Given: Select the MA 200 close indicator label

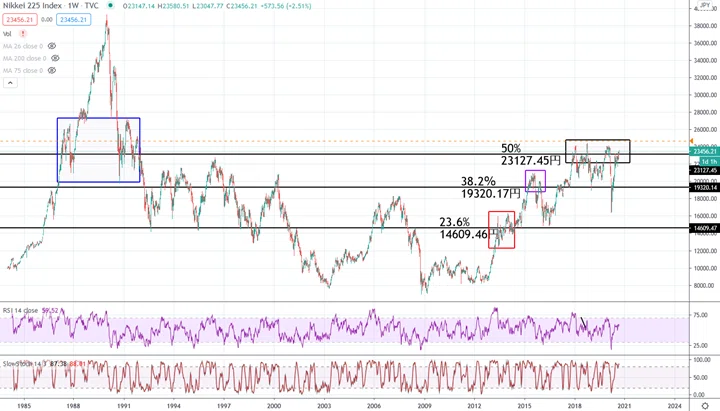Looking at the screenshot, I should (25, 58).
